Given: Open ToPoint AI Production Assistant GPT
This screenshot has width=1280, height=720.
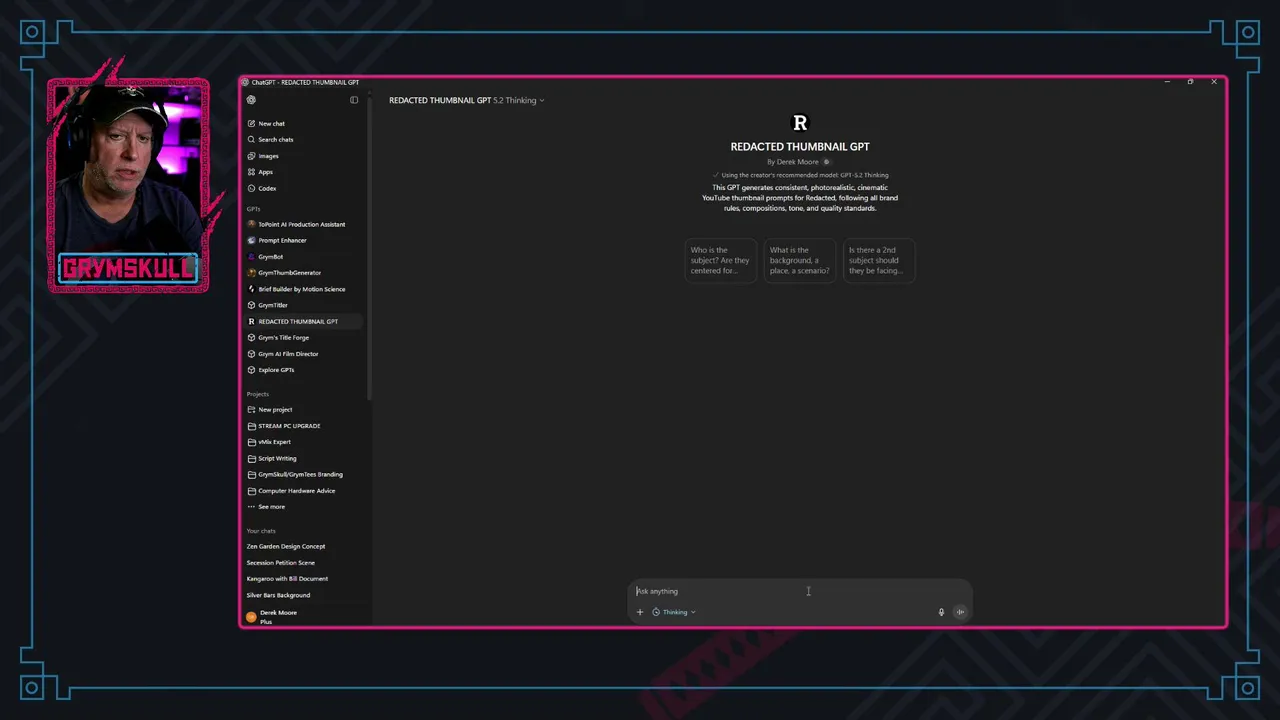Looking at the screenshot, I should point(303,224).
